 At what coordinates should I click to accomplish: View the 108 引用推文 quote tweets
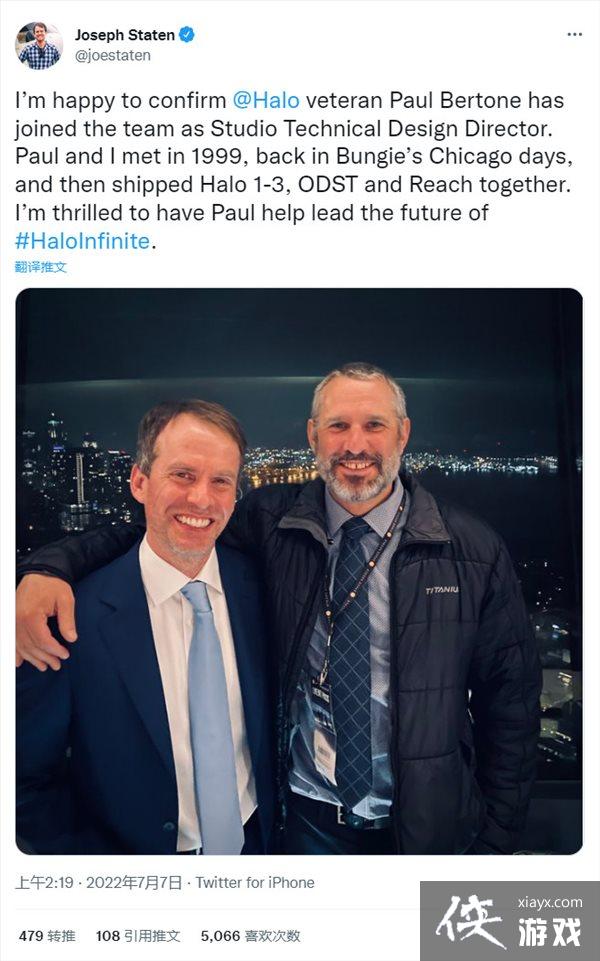coord(138,936)
